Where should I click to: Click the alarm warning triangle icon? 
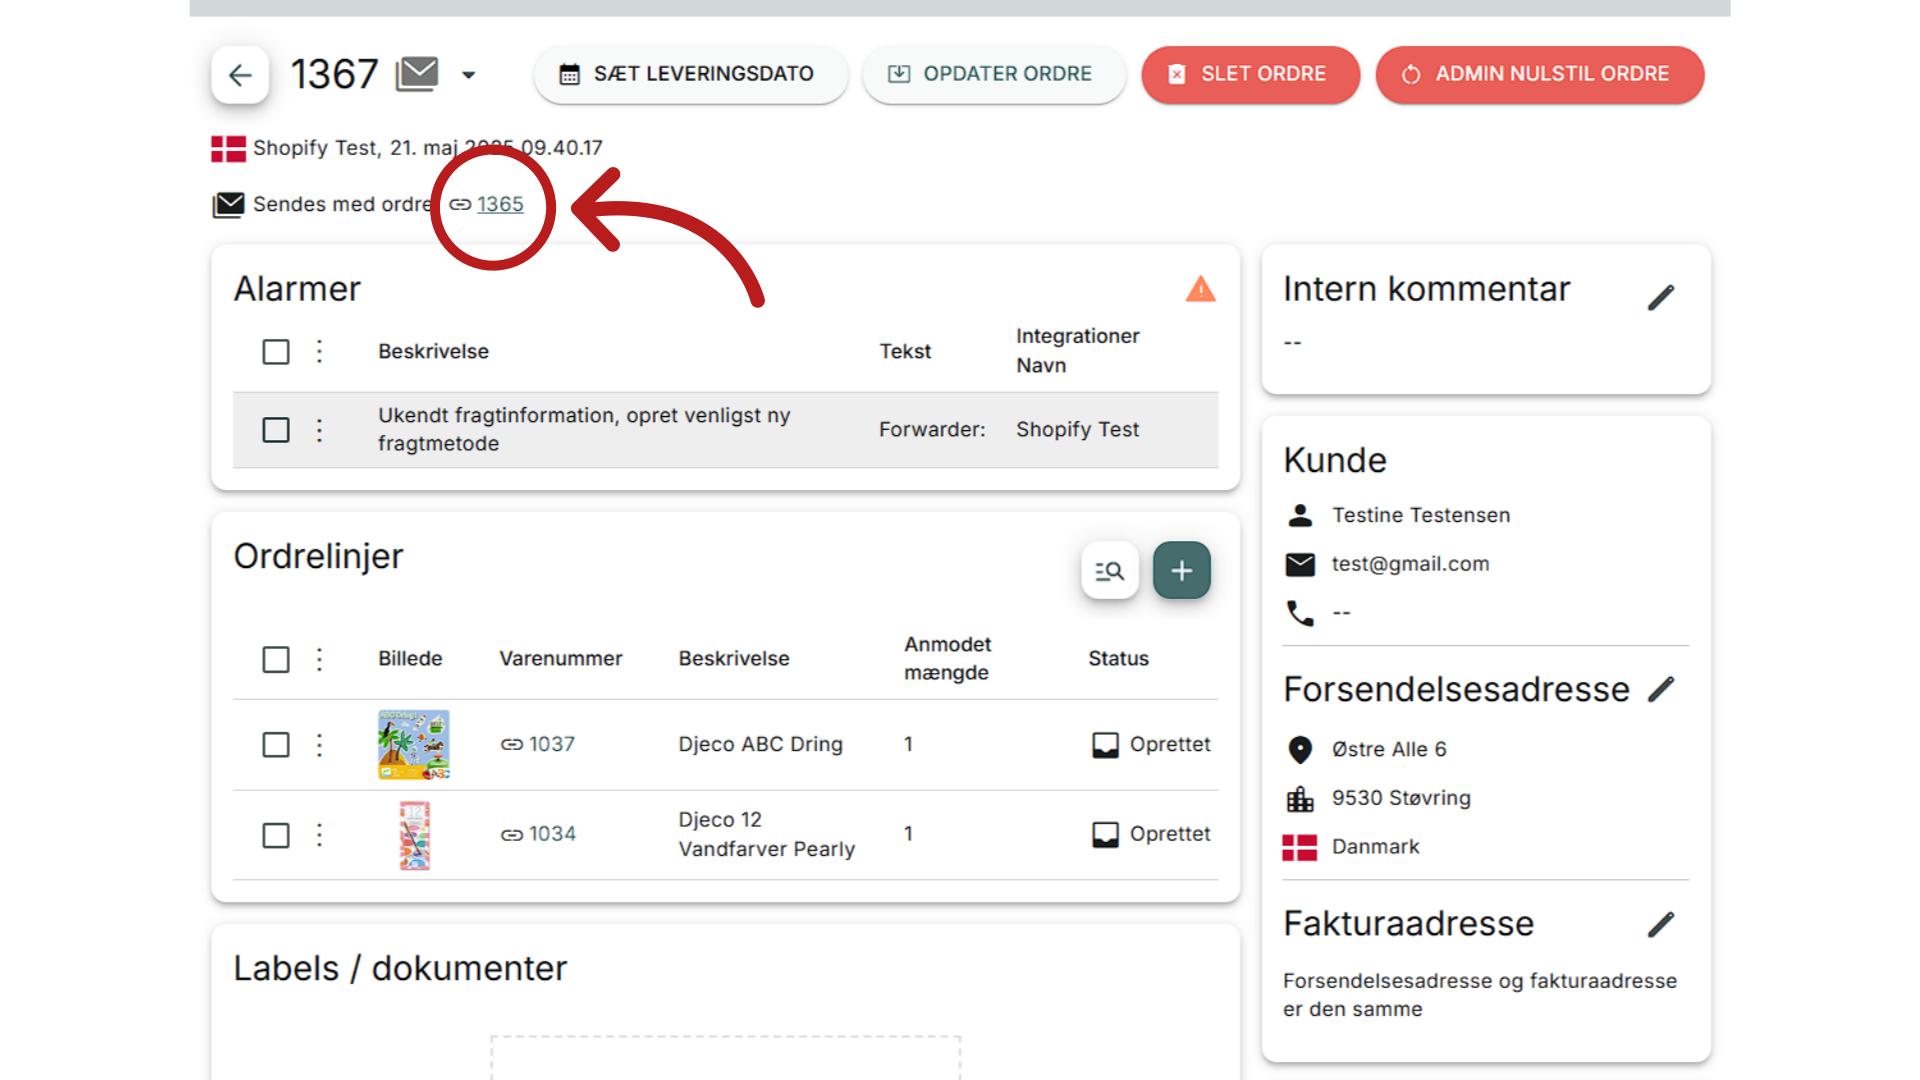point(1200,289)
